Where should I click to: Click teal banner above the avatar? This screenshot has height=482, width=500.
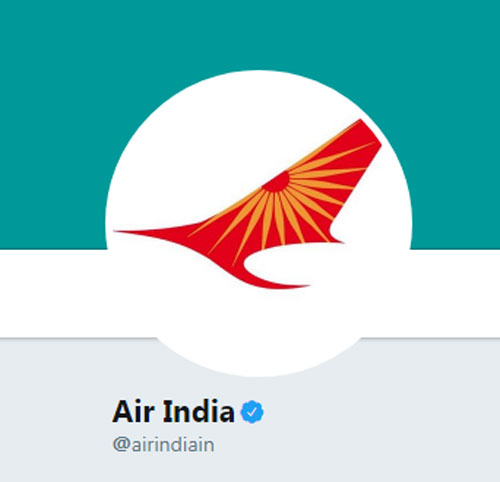coord(259,33)
